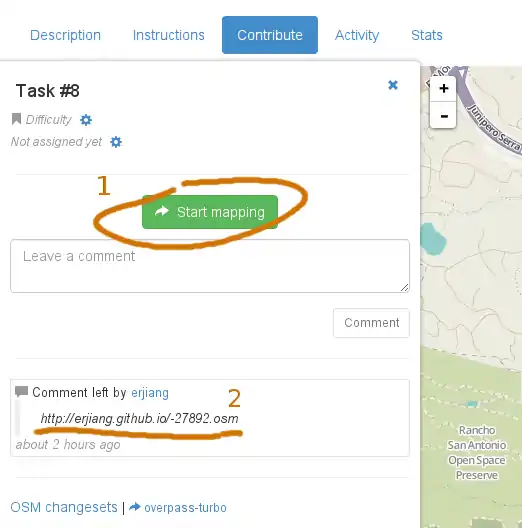Click the Start mapping button
This screenshot has width=522, height=528.
[210, 212]
